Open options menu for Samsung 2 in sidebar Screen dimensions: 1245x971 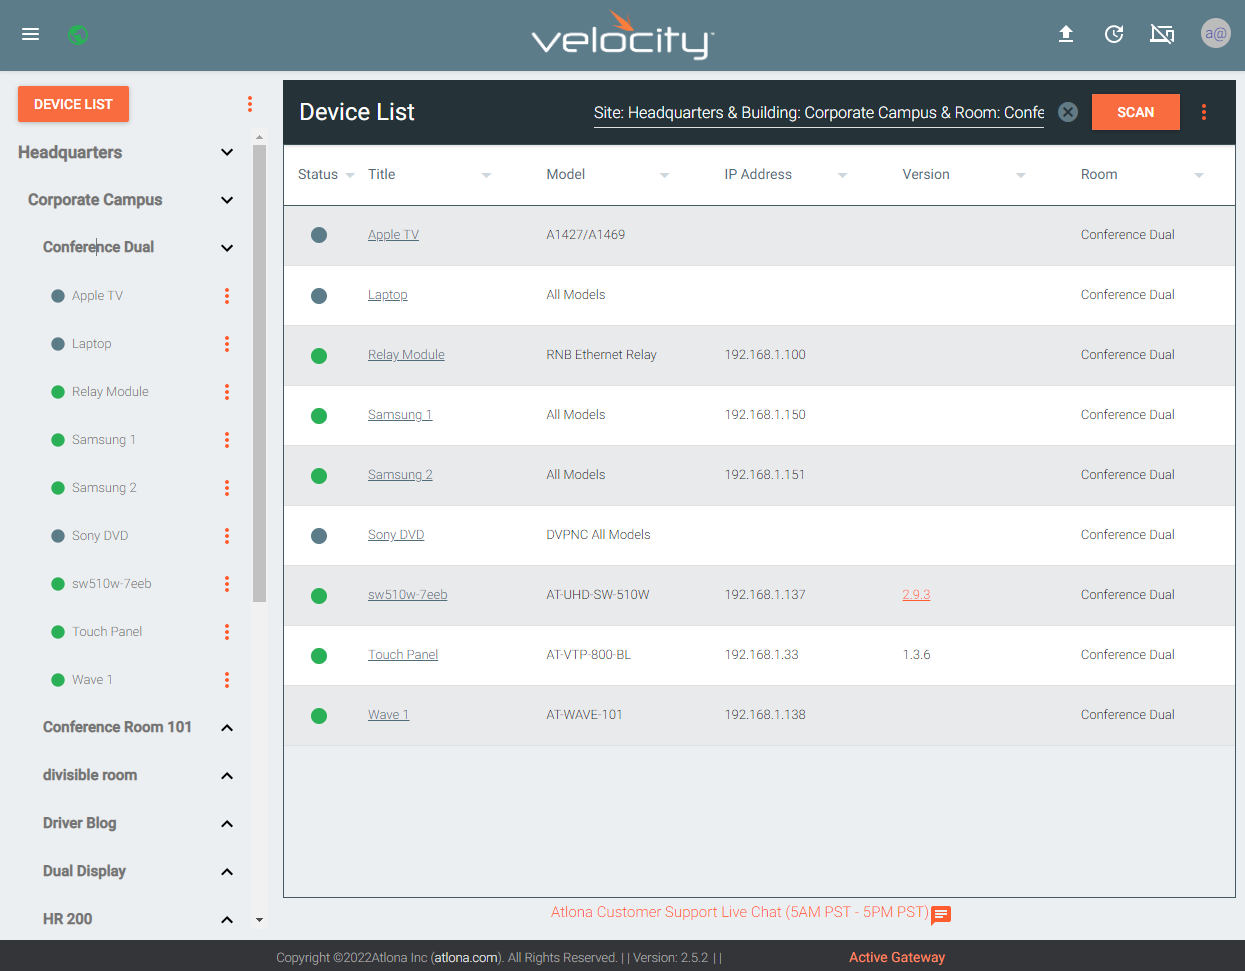(227, 488)
